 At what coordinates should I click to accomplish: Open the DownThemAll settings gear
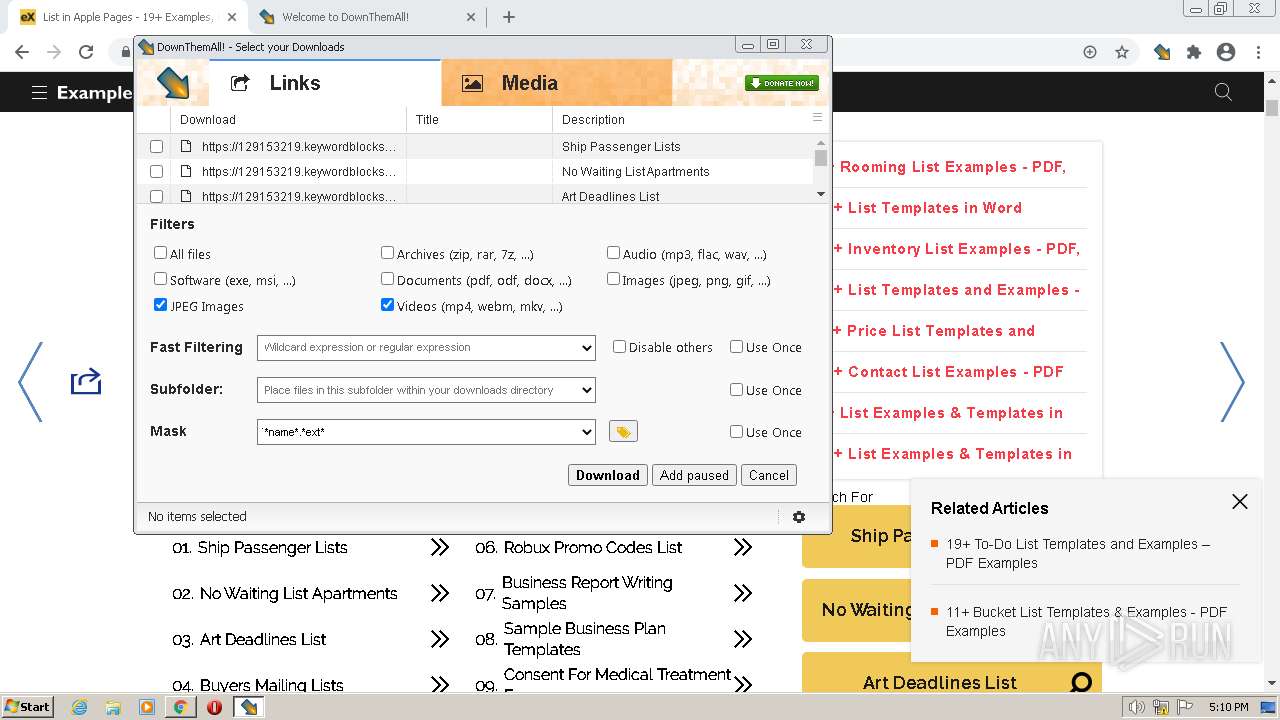(799, 517)
